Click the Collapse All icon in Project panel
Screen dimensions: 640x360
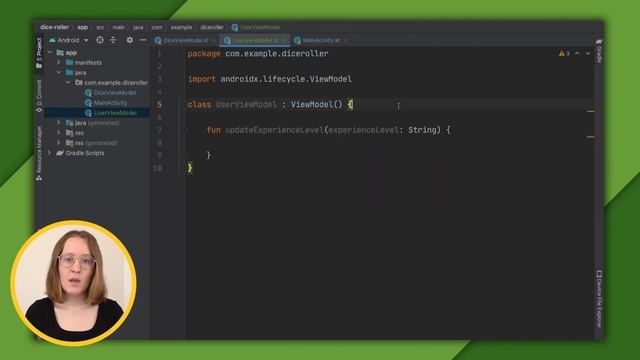pos(113,40)
